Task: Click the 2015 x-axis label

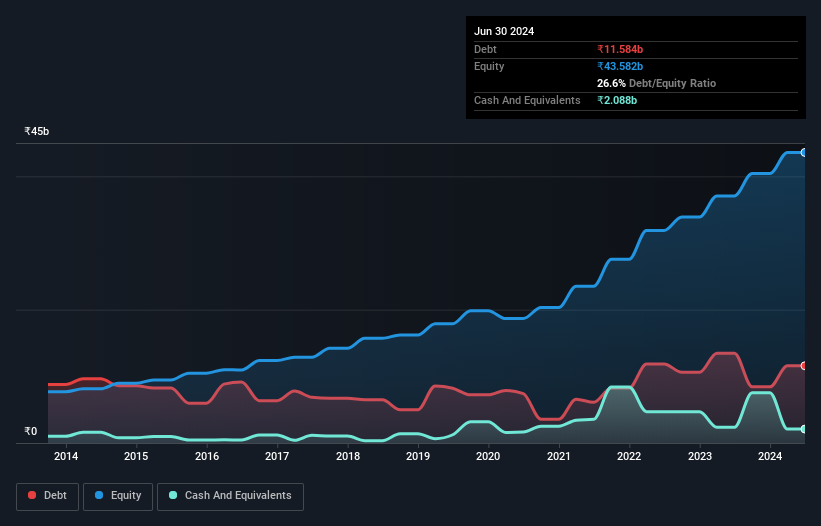Action: (x=136, y=456)
